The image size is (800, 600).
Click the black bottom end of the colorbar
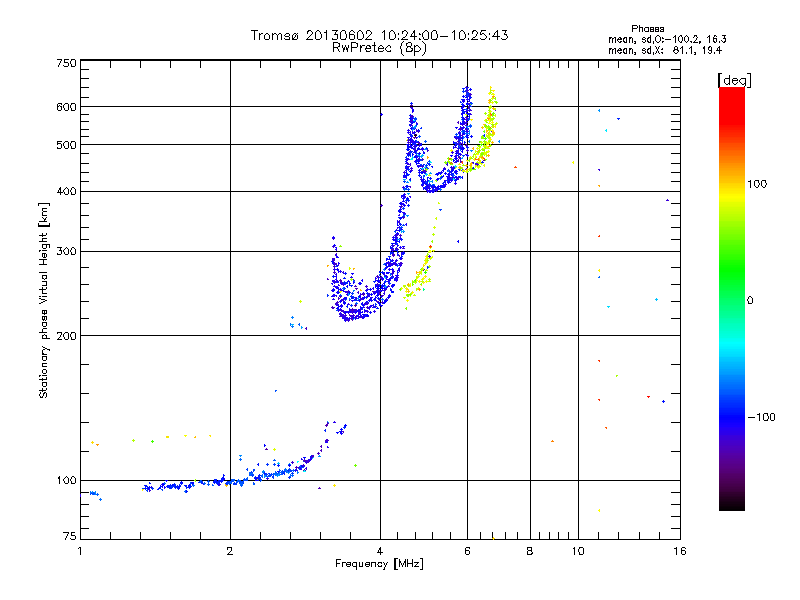732,503
